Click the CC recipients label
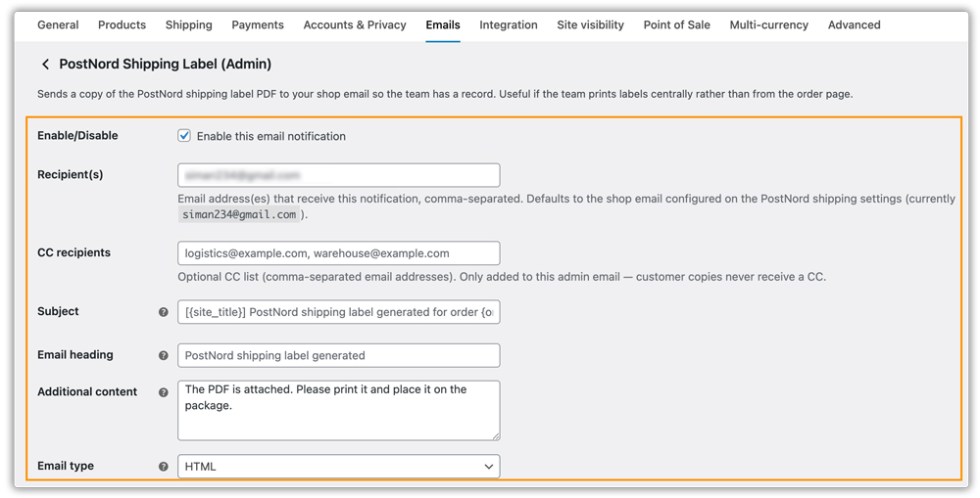This screenshot has width=980, height=498. point(74,252)
